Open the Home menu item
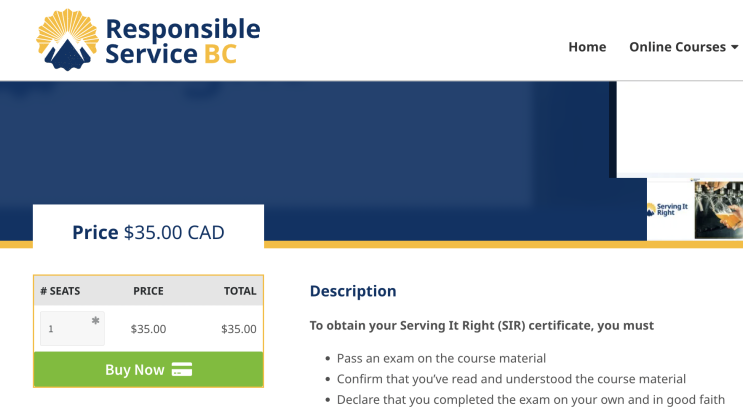743x414 pixels. 587,47
